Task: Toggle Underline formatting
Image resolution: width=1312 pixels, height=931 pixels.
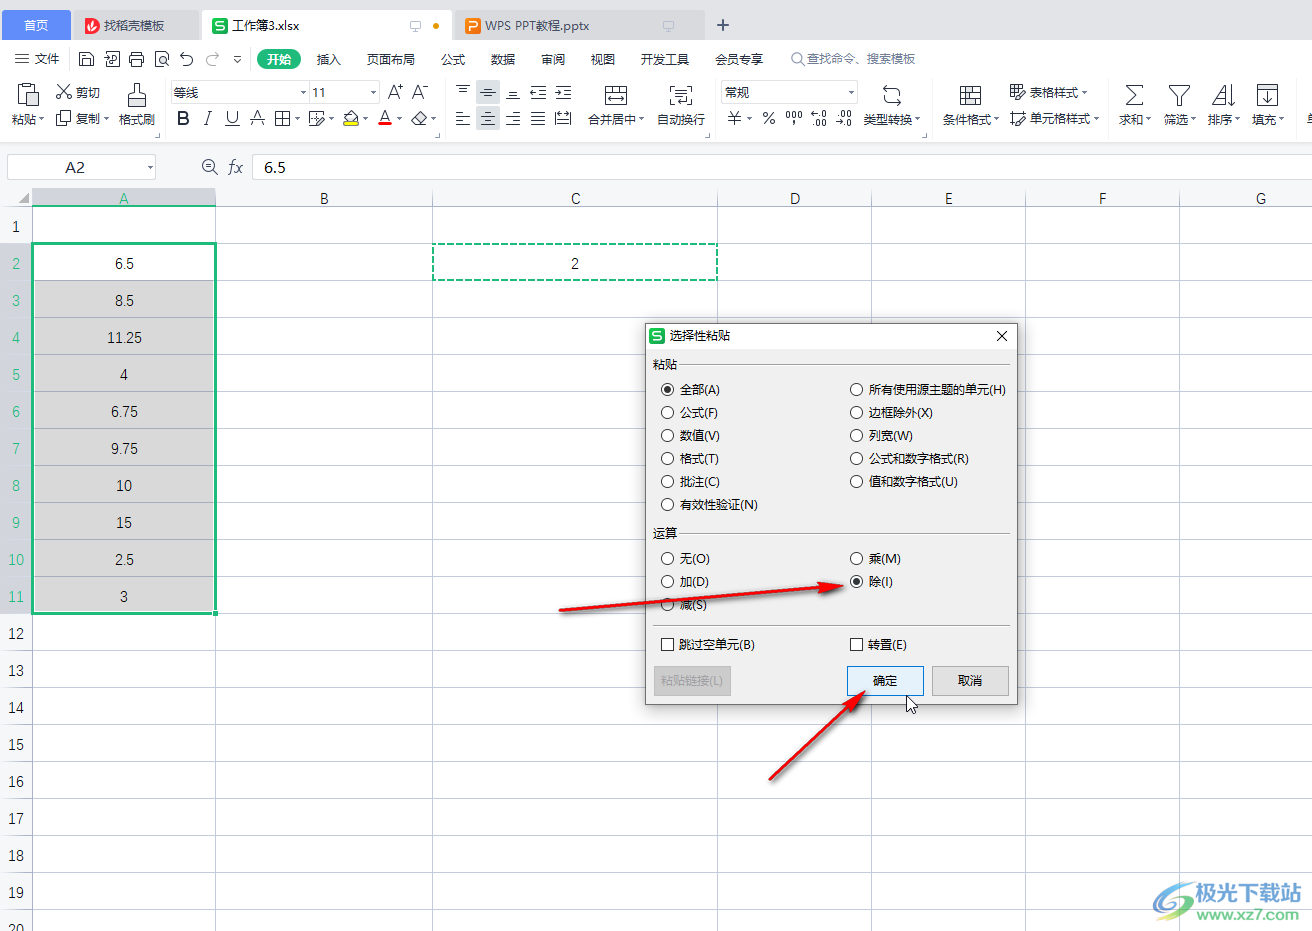Action: point(232,119)
